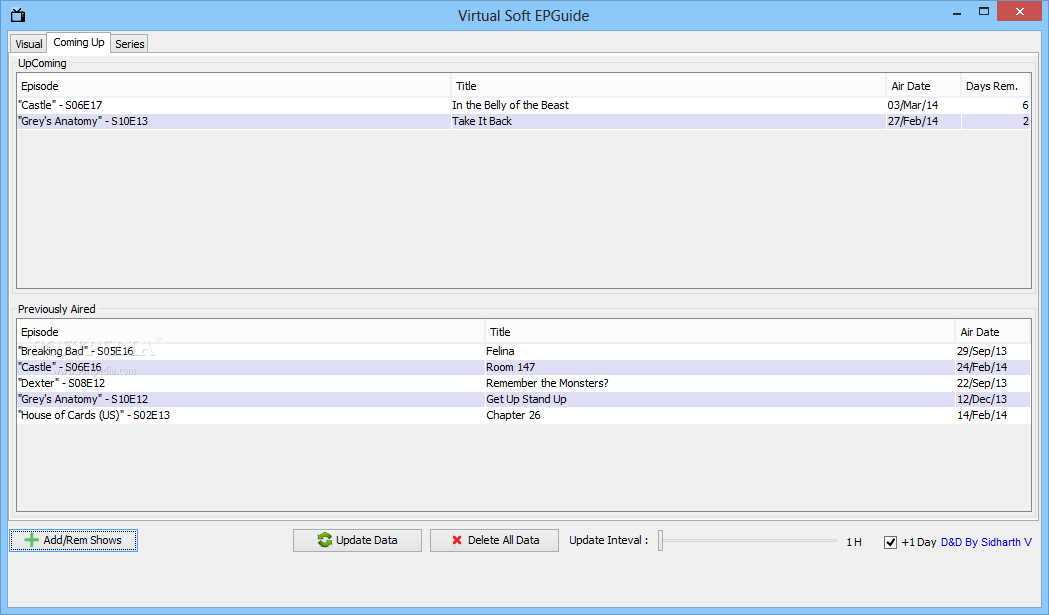Click the green plus icon on Add/Rem Shows
Screen dimensions: 1049x615
coord(31,540)
